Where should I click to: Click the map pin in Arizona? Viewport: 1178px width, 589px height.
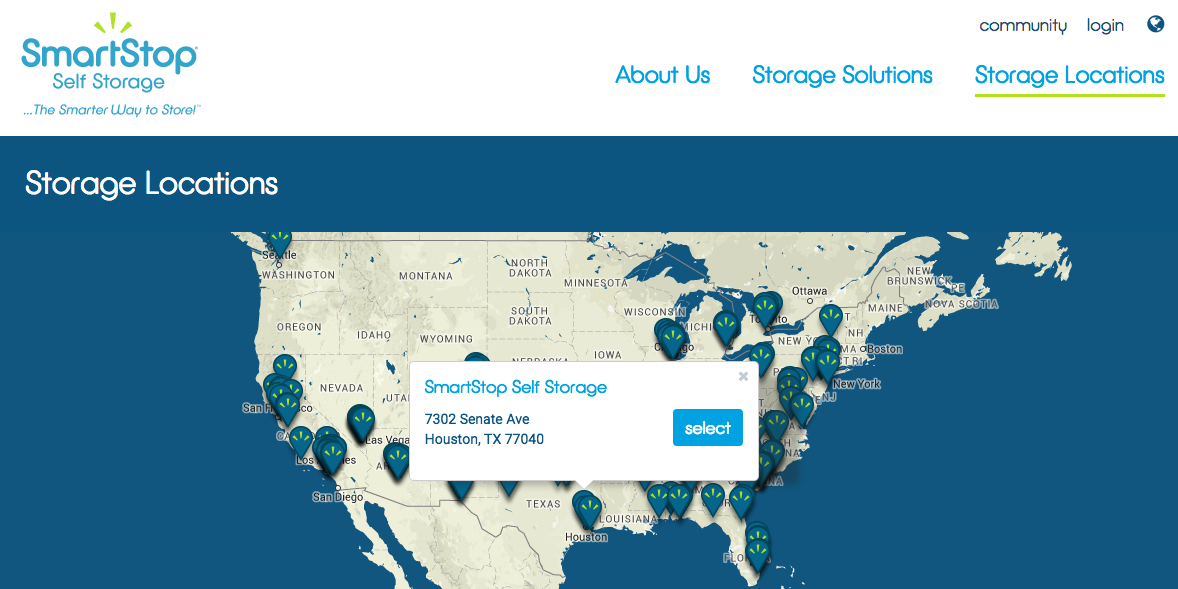[x=397, y=459]
